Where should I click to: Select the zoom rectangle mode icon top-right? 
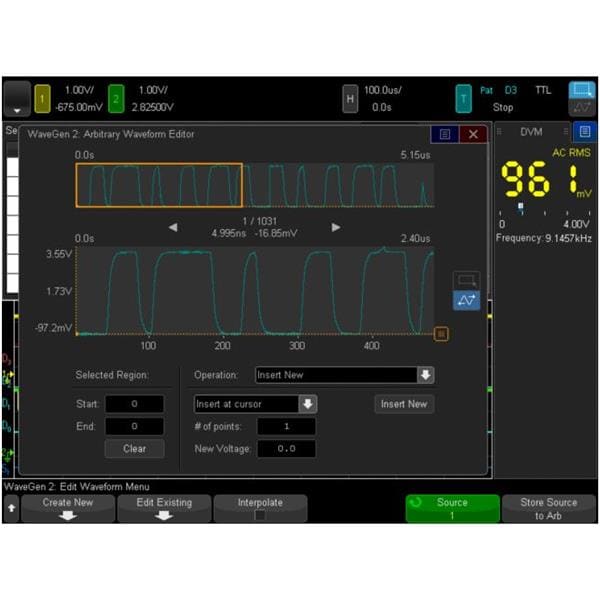pyautogui.click(x=582, y=90)
